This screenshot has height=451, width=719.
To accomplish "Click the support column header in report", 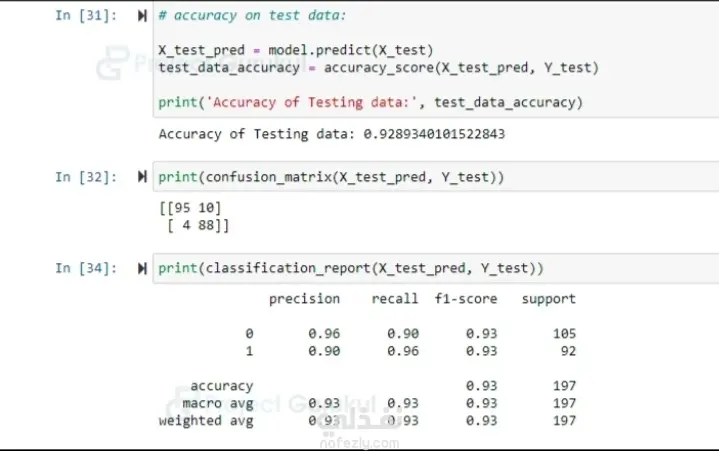I will point(548,299).
